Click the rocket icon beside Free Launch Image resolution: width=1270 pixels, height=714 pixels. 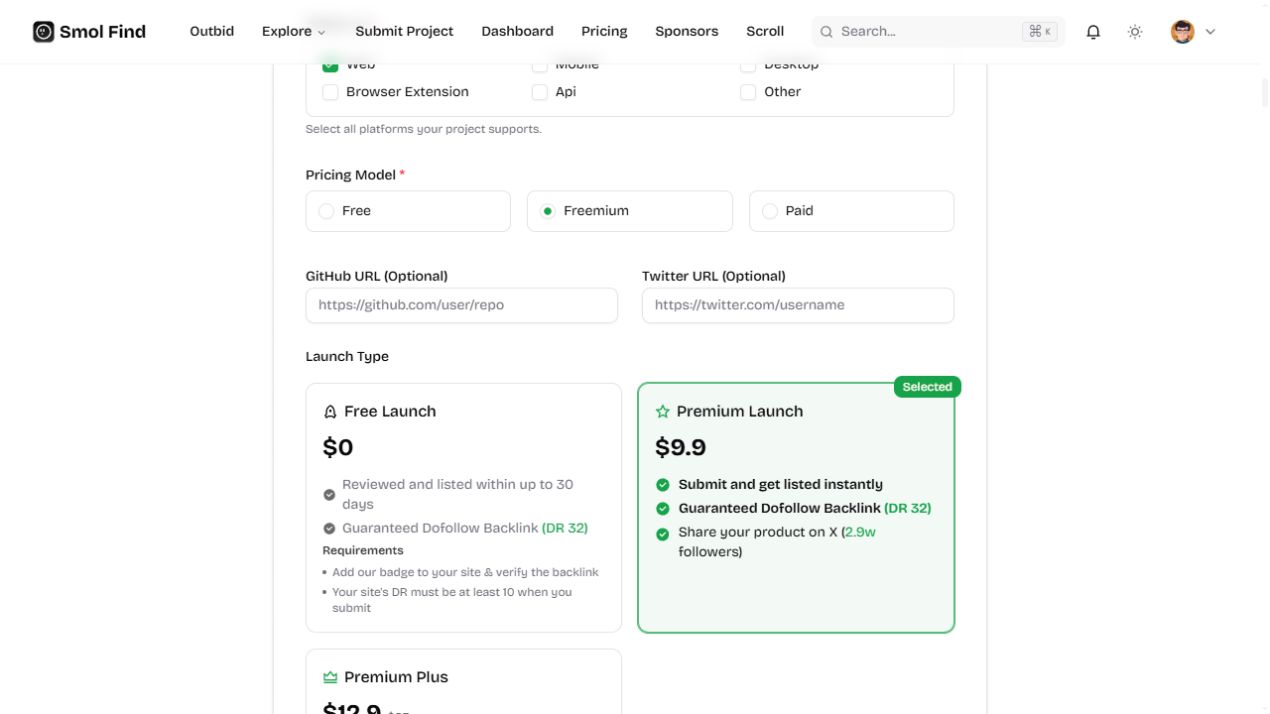pos(330,412)
